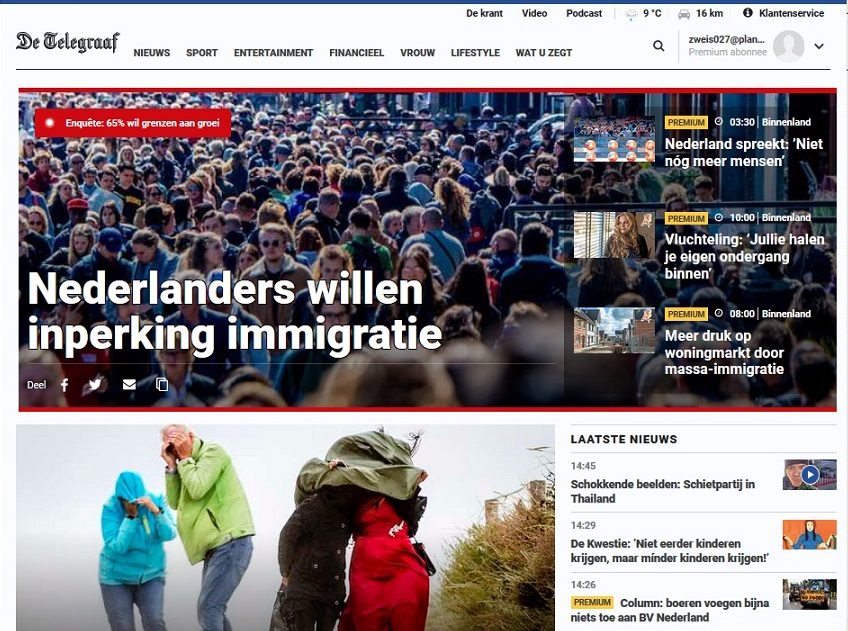The width and height of the screenshot is (848, 631).
Task: Read 'Meer druk op woningmarkt' article
Action: click(x=724, y=353)
